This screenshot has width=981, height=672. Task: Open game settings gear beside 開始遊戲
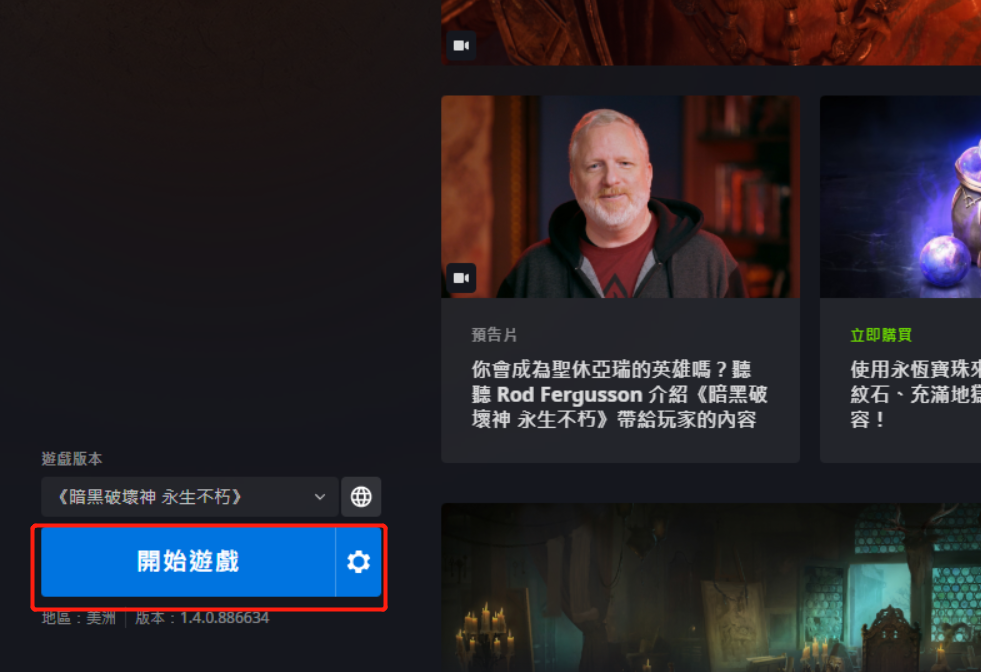tap(358, 561)
